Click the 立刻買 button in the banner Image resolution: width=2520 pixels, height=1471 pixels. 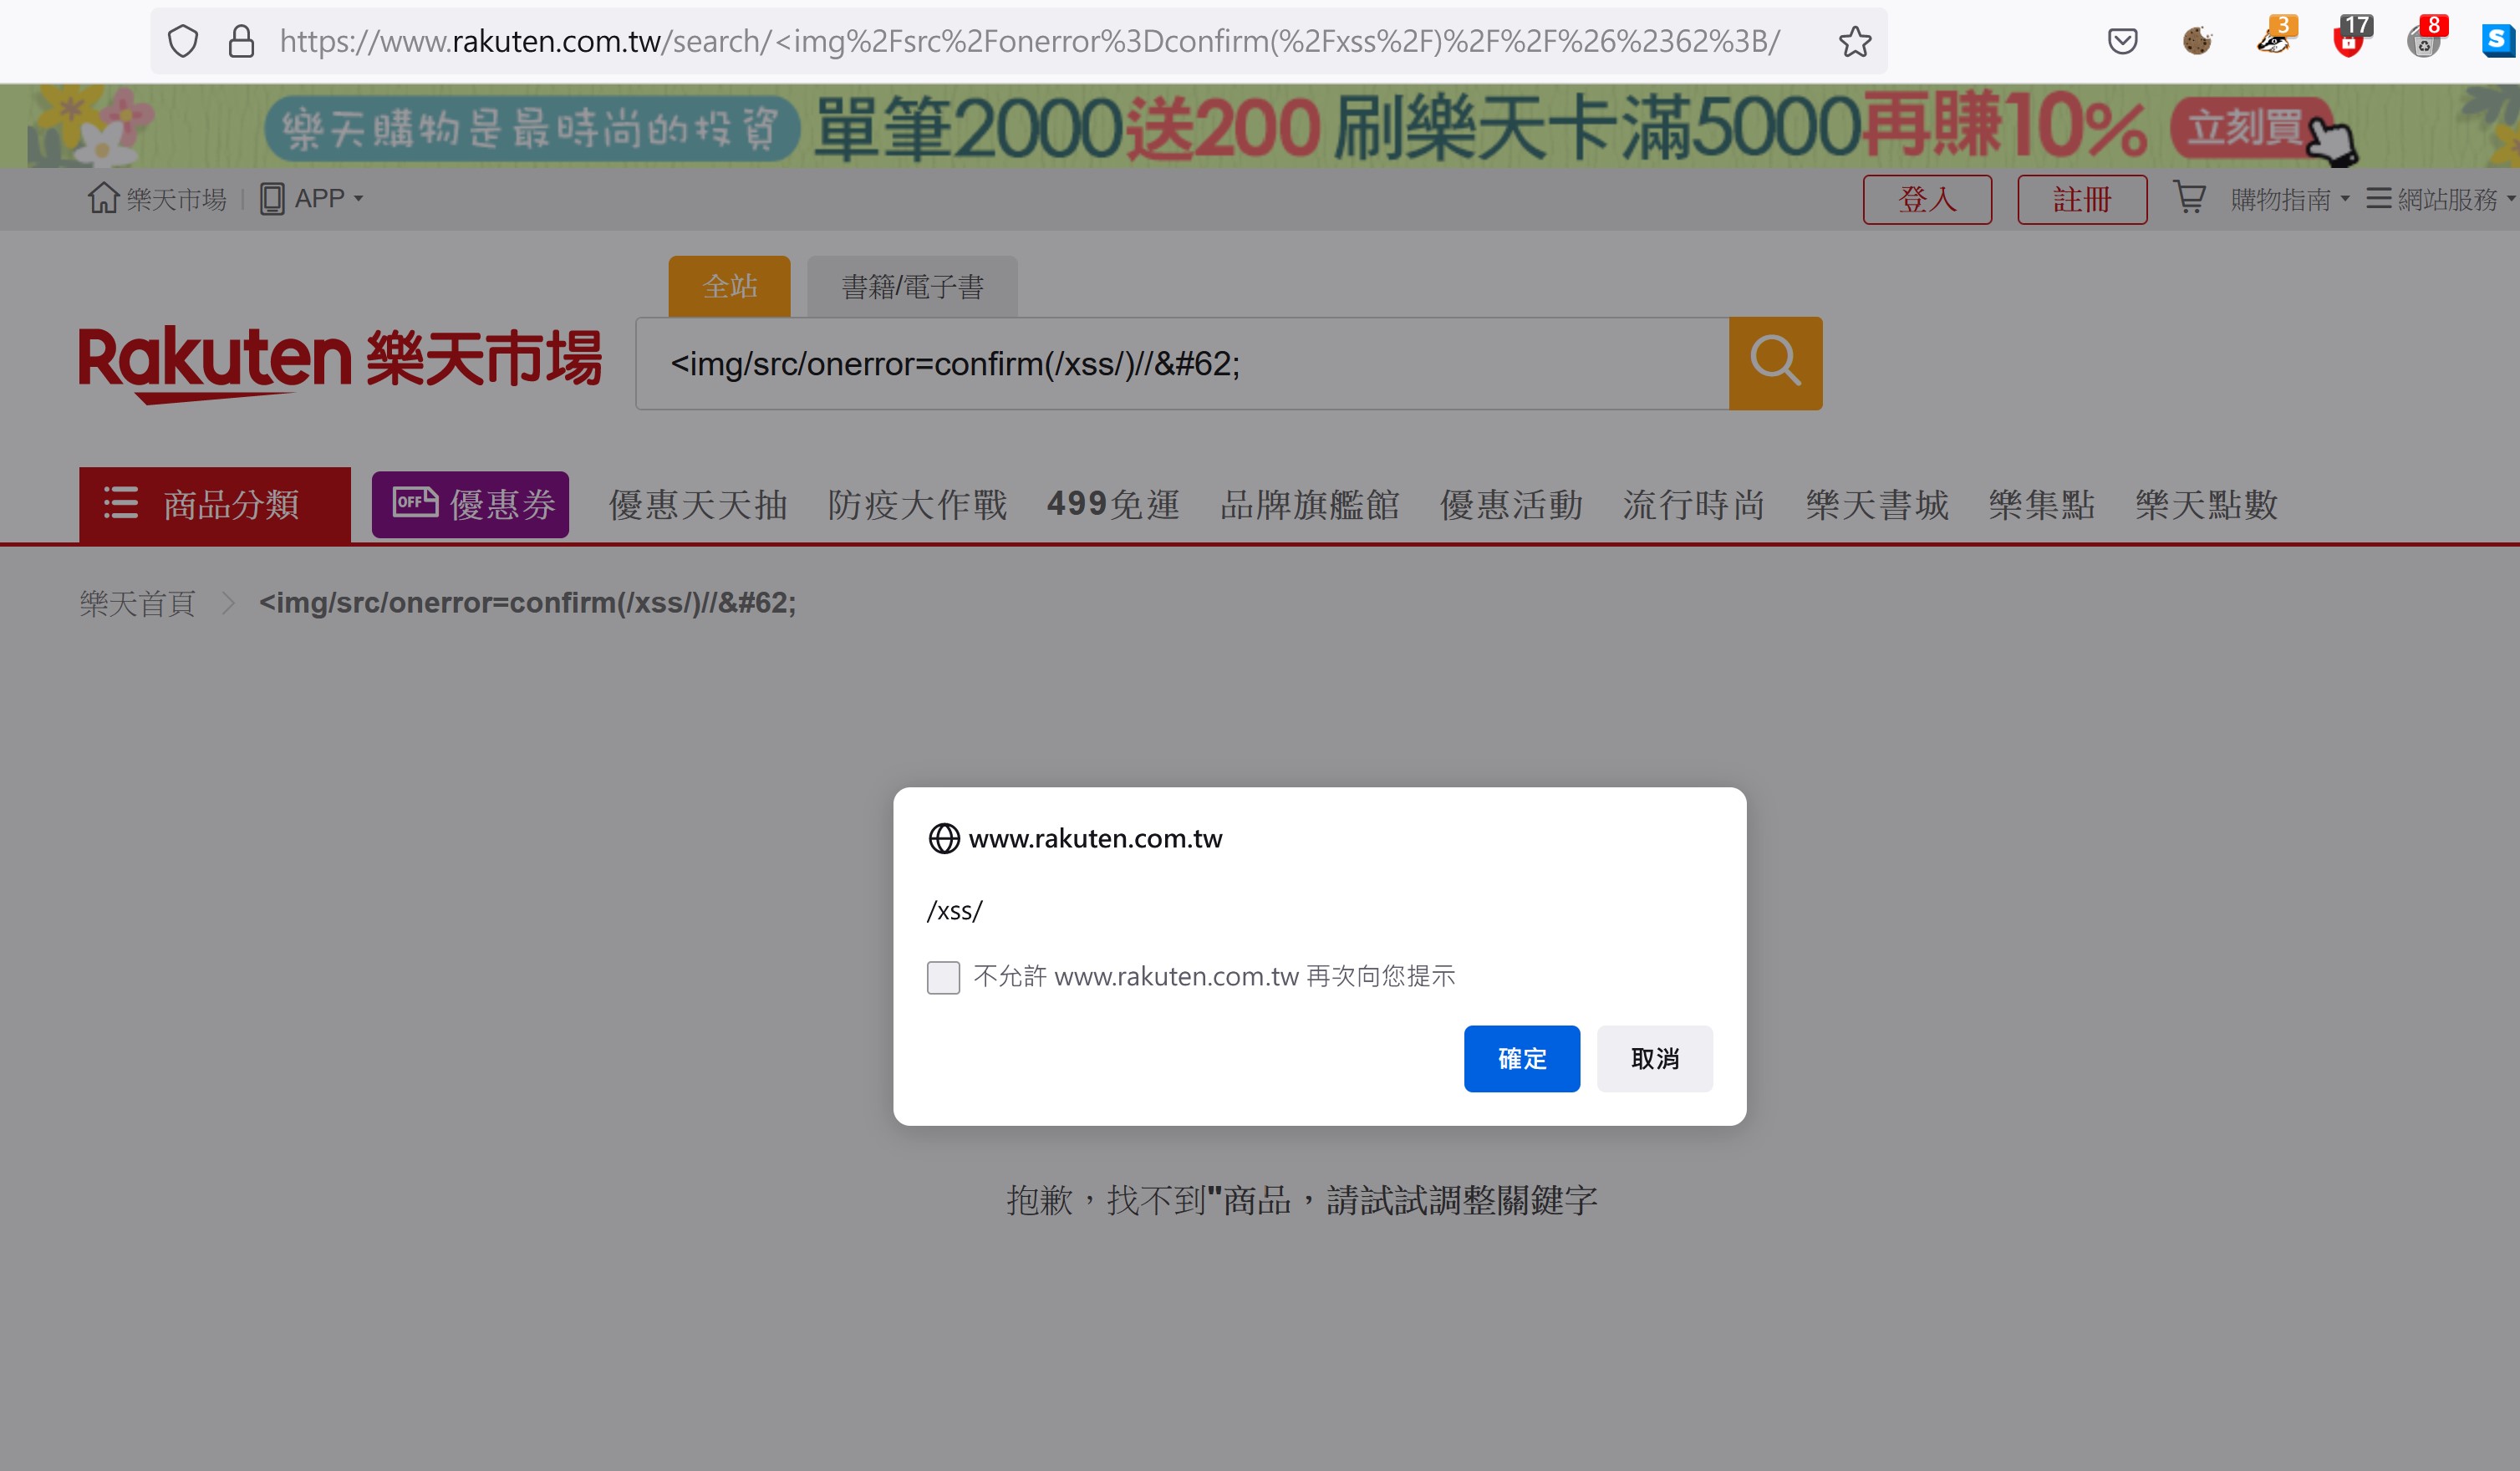[x=2252, y=128]
